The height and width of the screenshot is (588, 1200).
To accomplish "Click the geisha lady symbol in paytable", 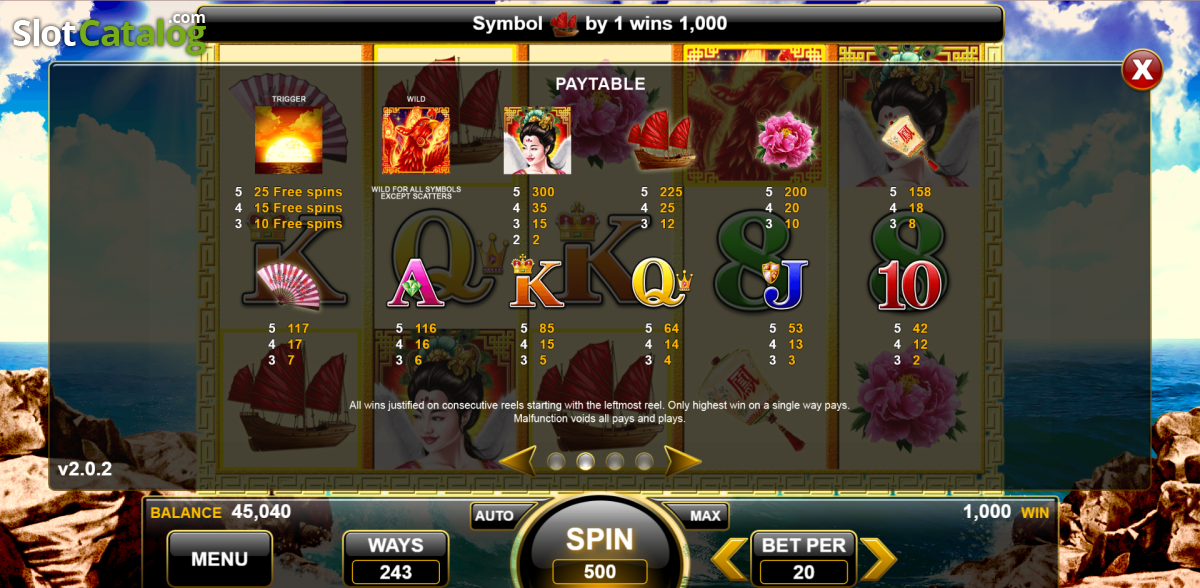I will pos(537,140).
